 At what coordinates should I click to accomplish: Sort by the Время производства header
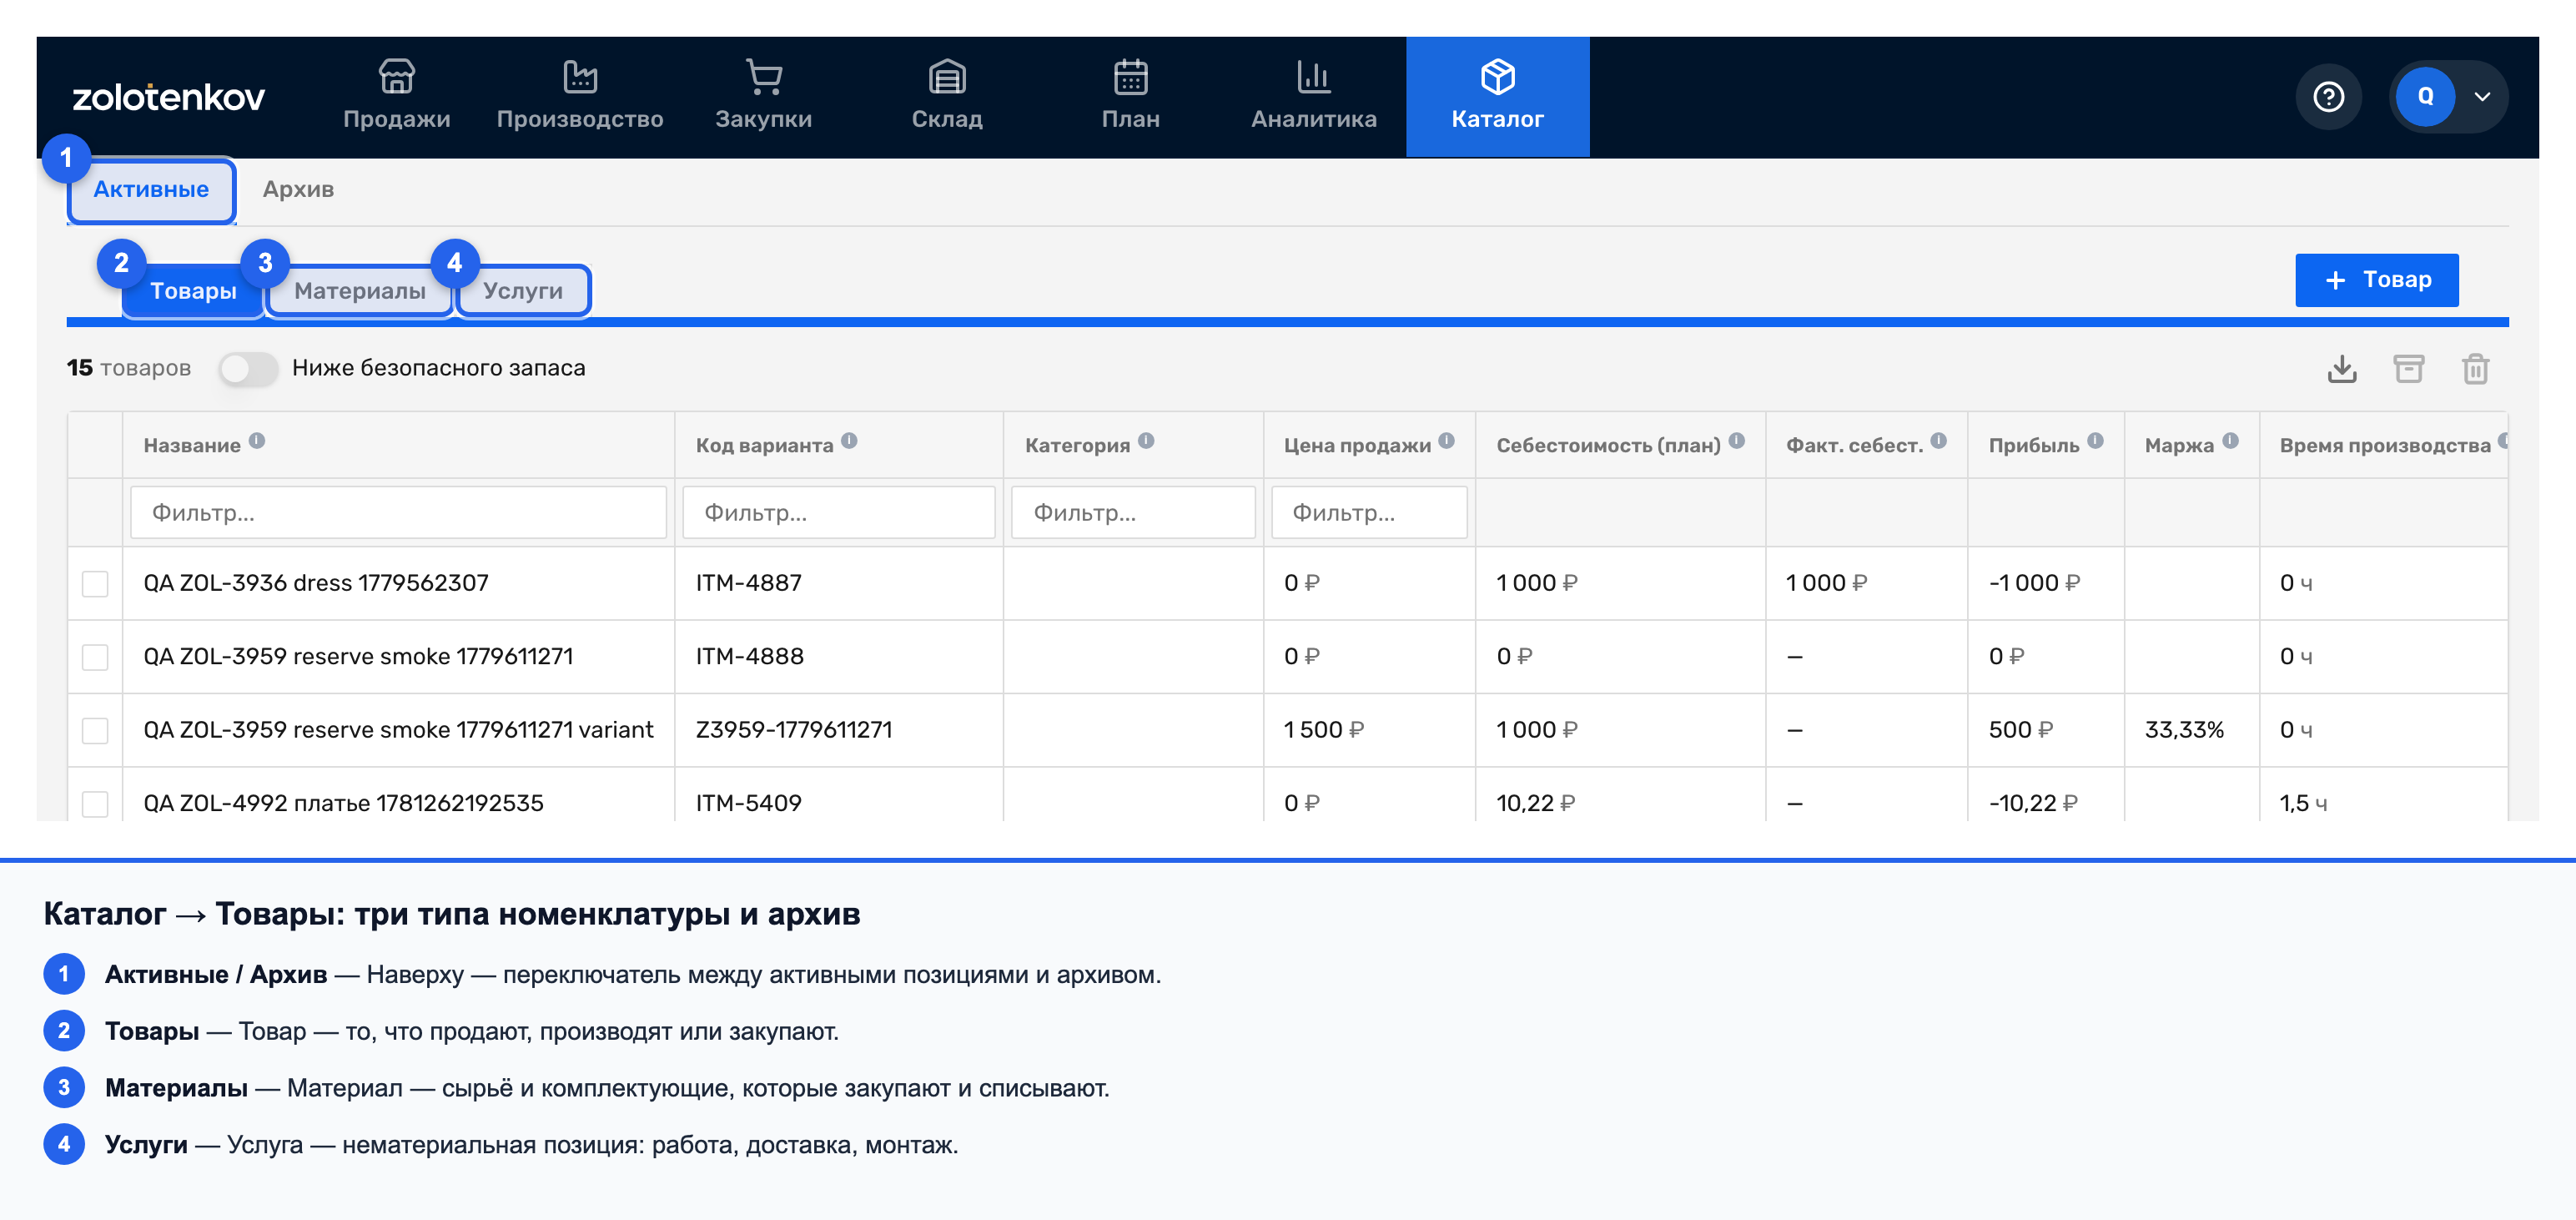(x=2384, y=446)
